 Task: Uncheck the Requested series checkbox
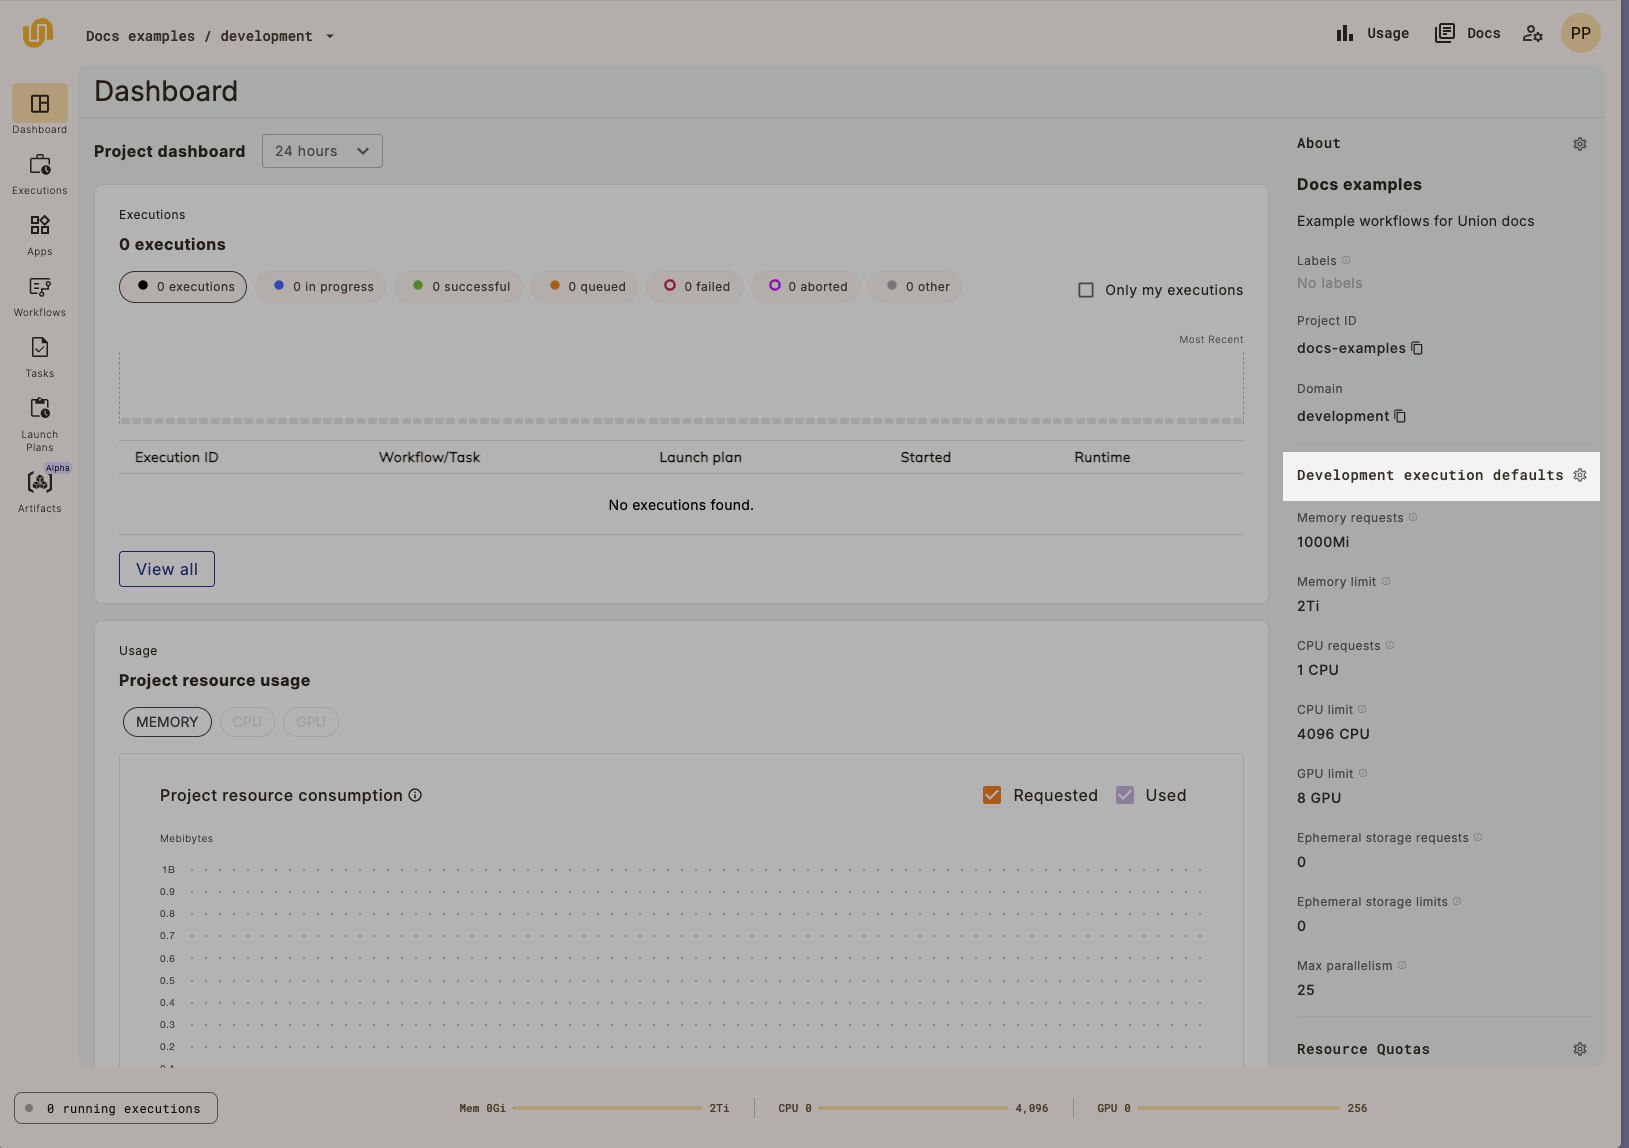pyautogui.click(x=992, y=795)
